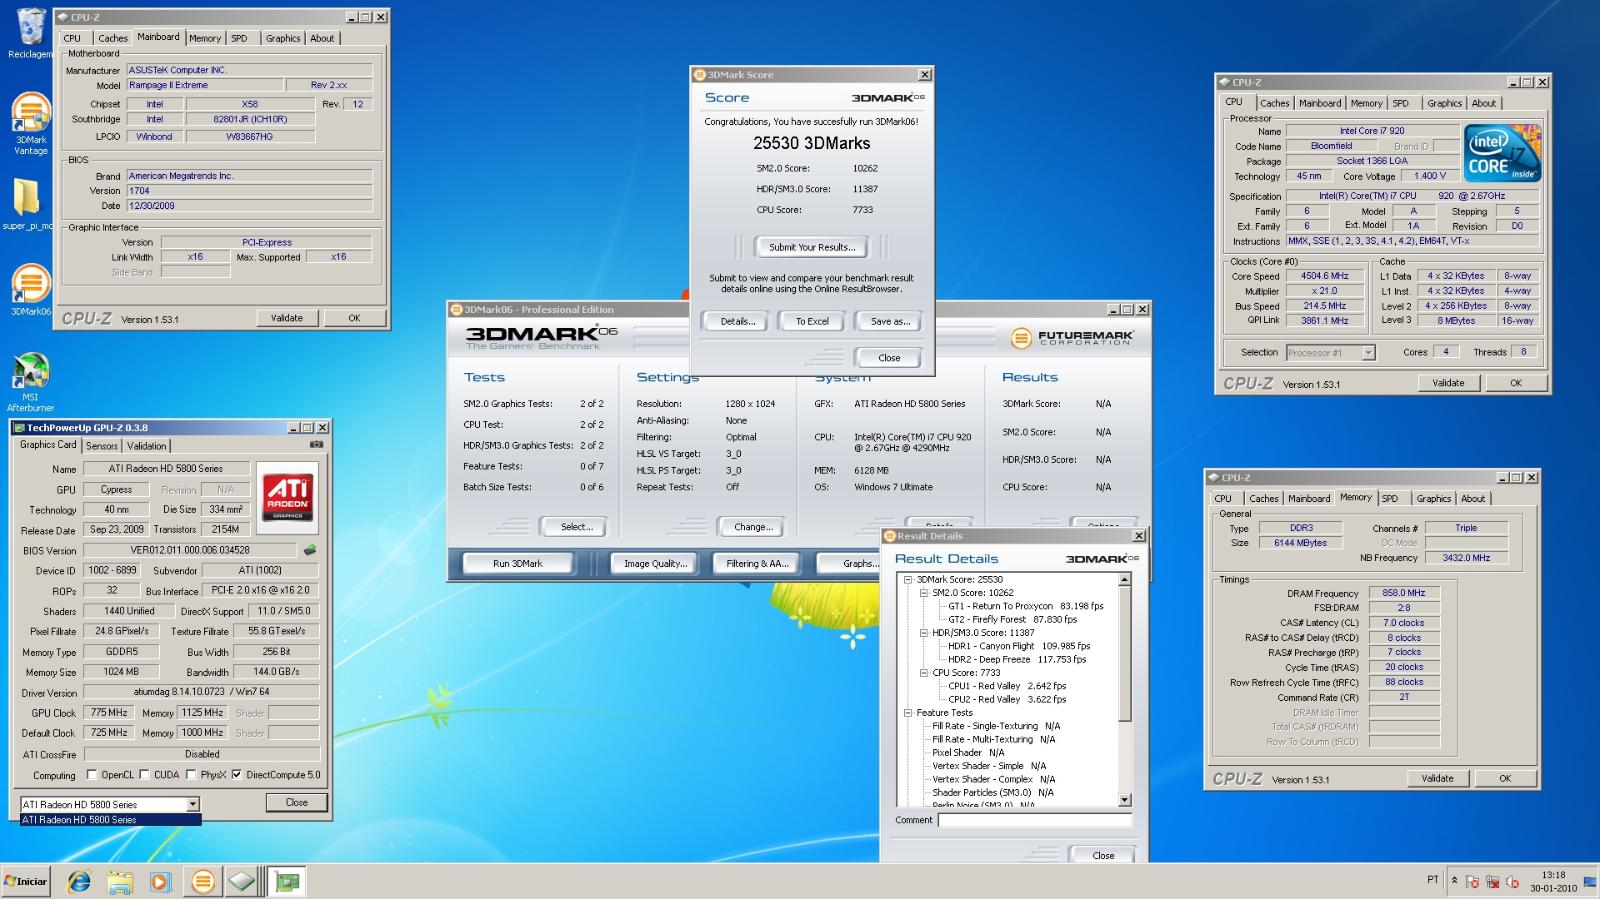Click Select... under Tests section
Image resolution: width=1600 pixels, height=899 pixels.
tap(576, 526)
